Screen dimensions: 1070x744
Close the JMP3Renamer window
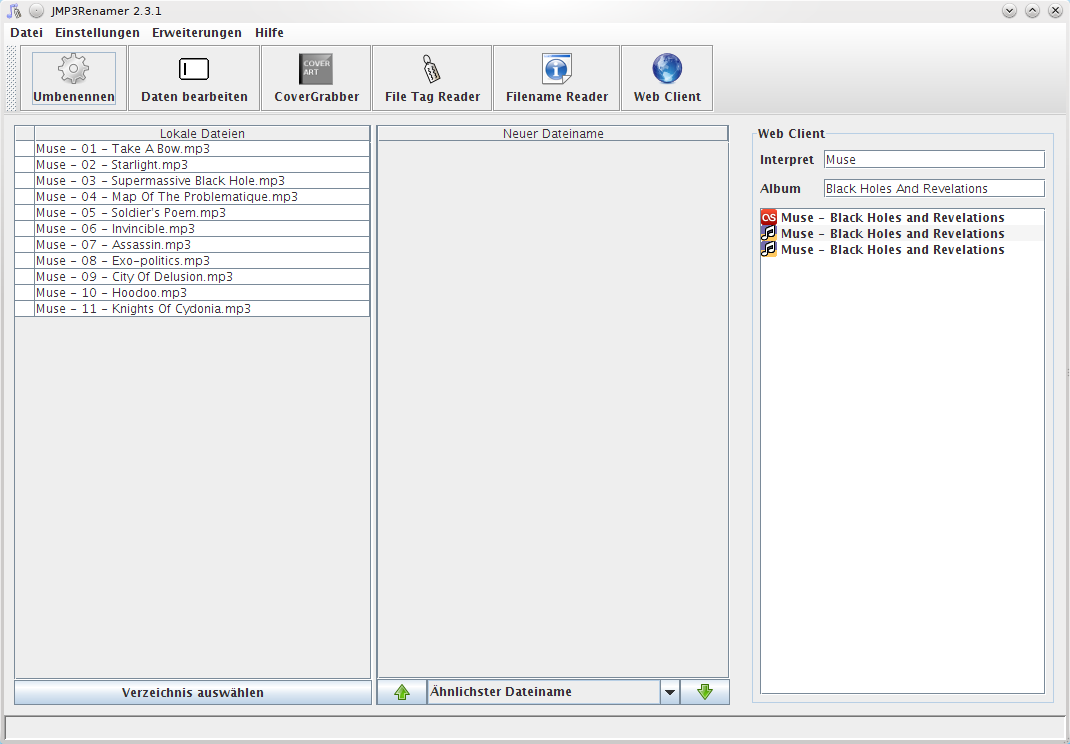click(x=1055, y=11)
